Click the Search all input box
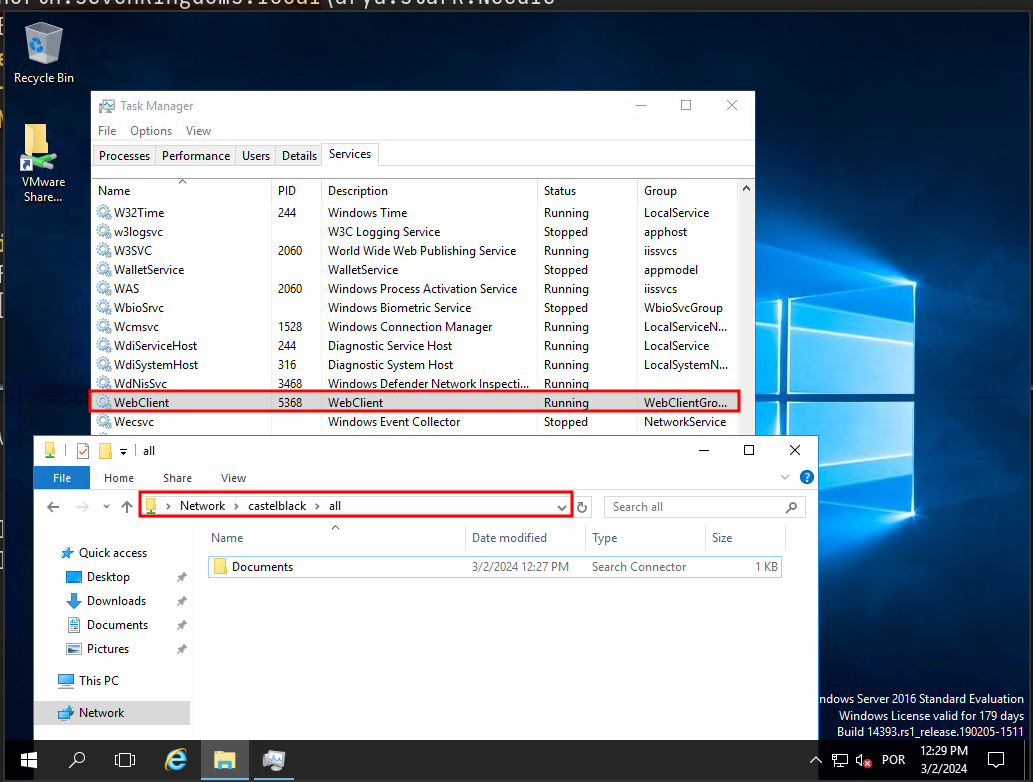This screenshot has height=782, width=1033. click(695, 507)
